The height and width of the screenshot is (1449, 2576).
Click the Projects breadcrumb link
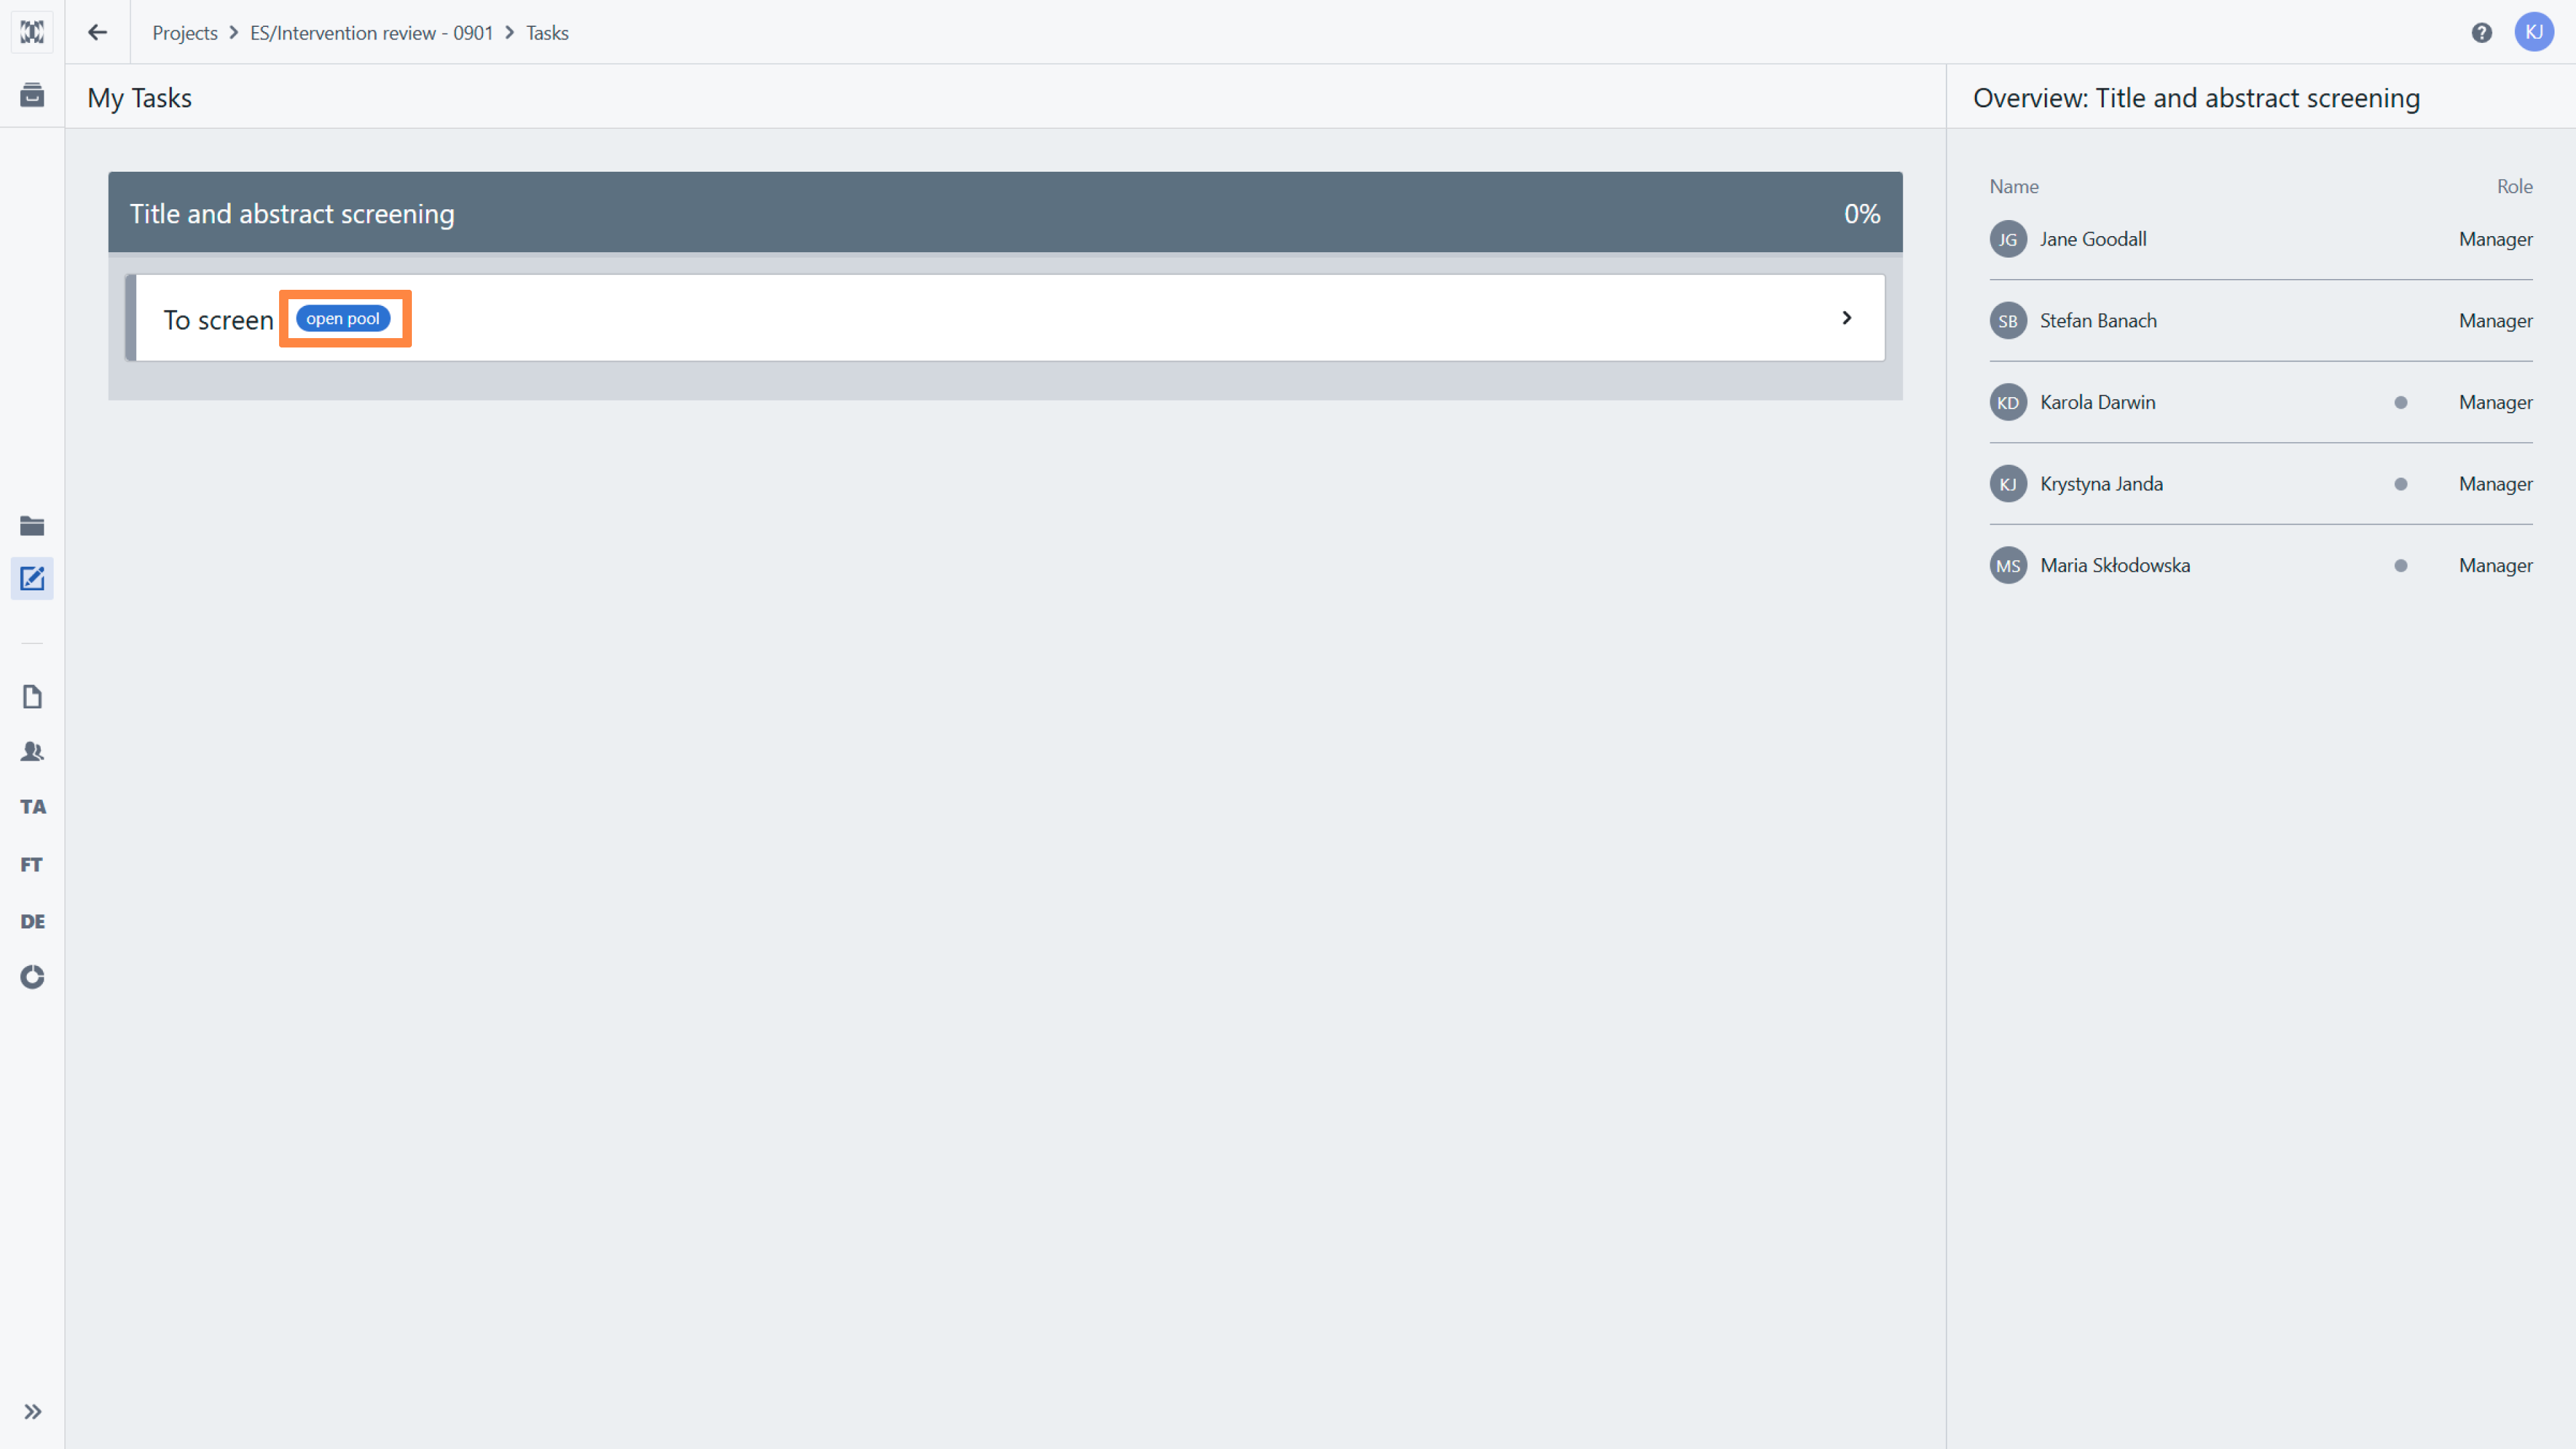[x=184, y=32]
